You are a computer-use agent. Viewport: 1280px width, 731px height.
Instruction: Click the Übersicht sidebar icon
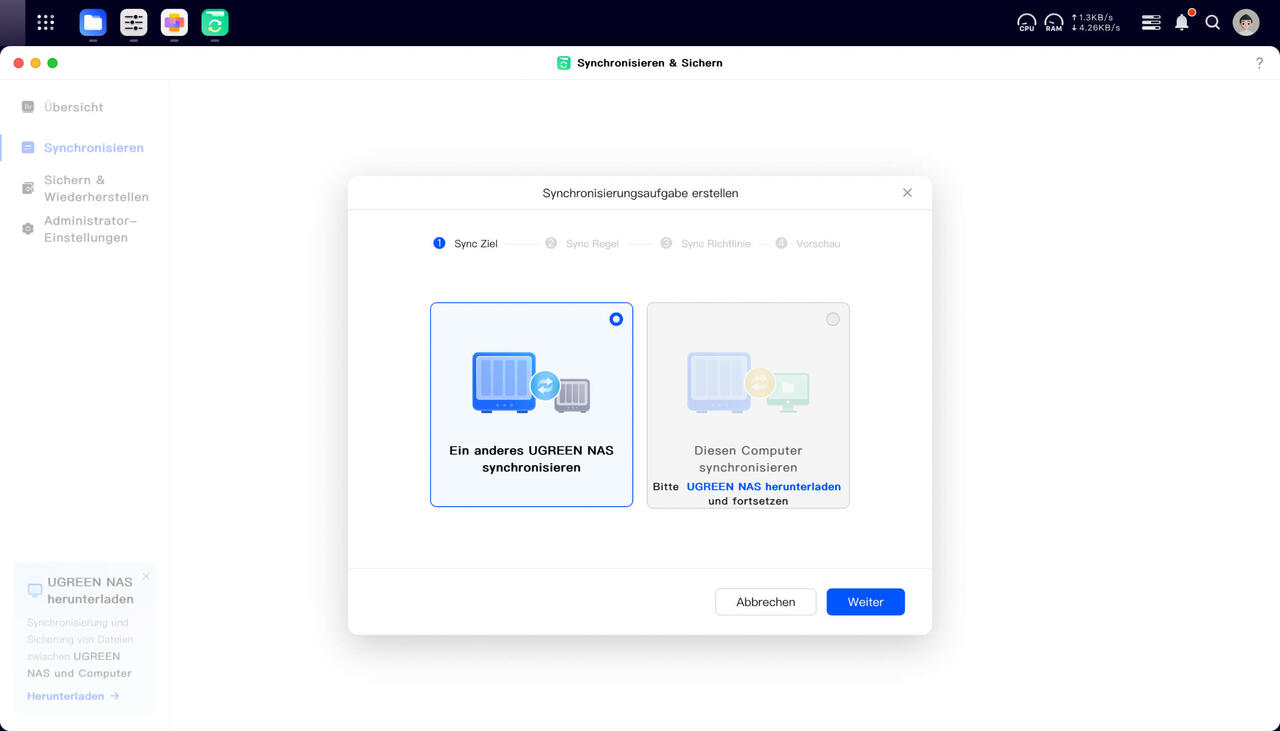point(28,107)
